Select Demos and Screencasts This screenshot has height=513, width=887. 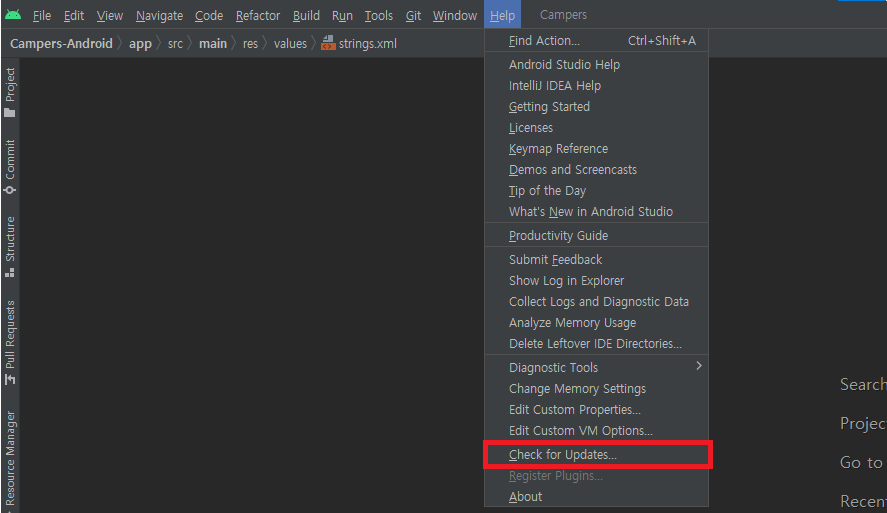tap(596, 169)
